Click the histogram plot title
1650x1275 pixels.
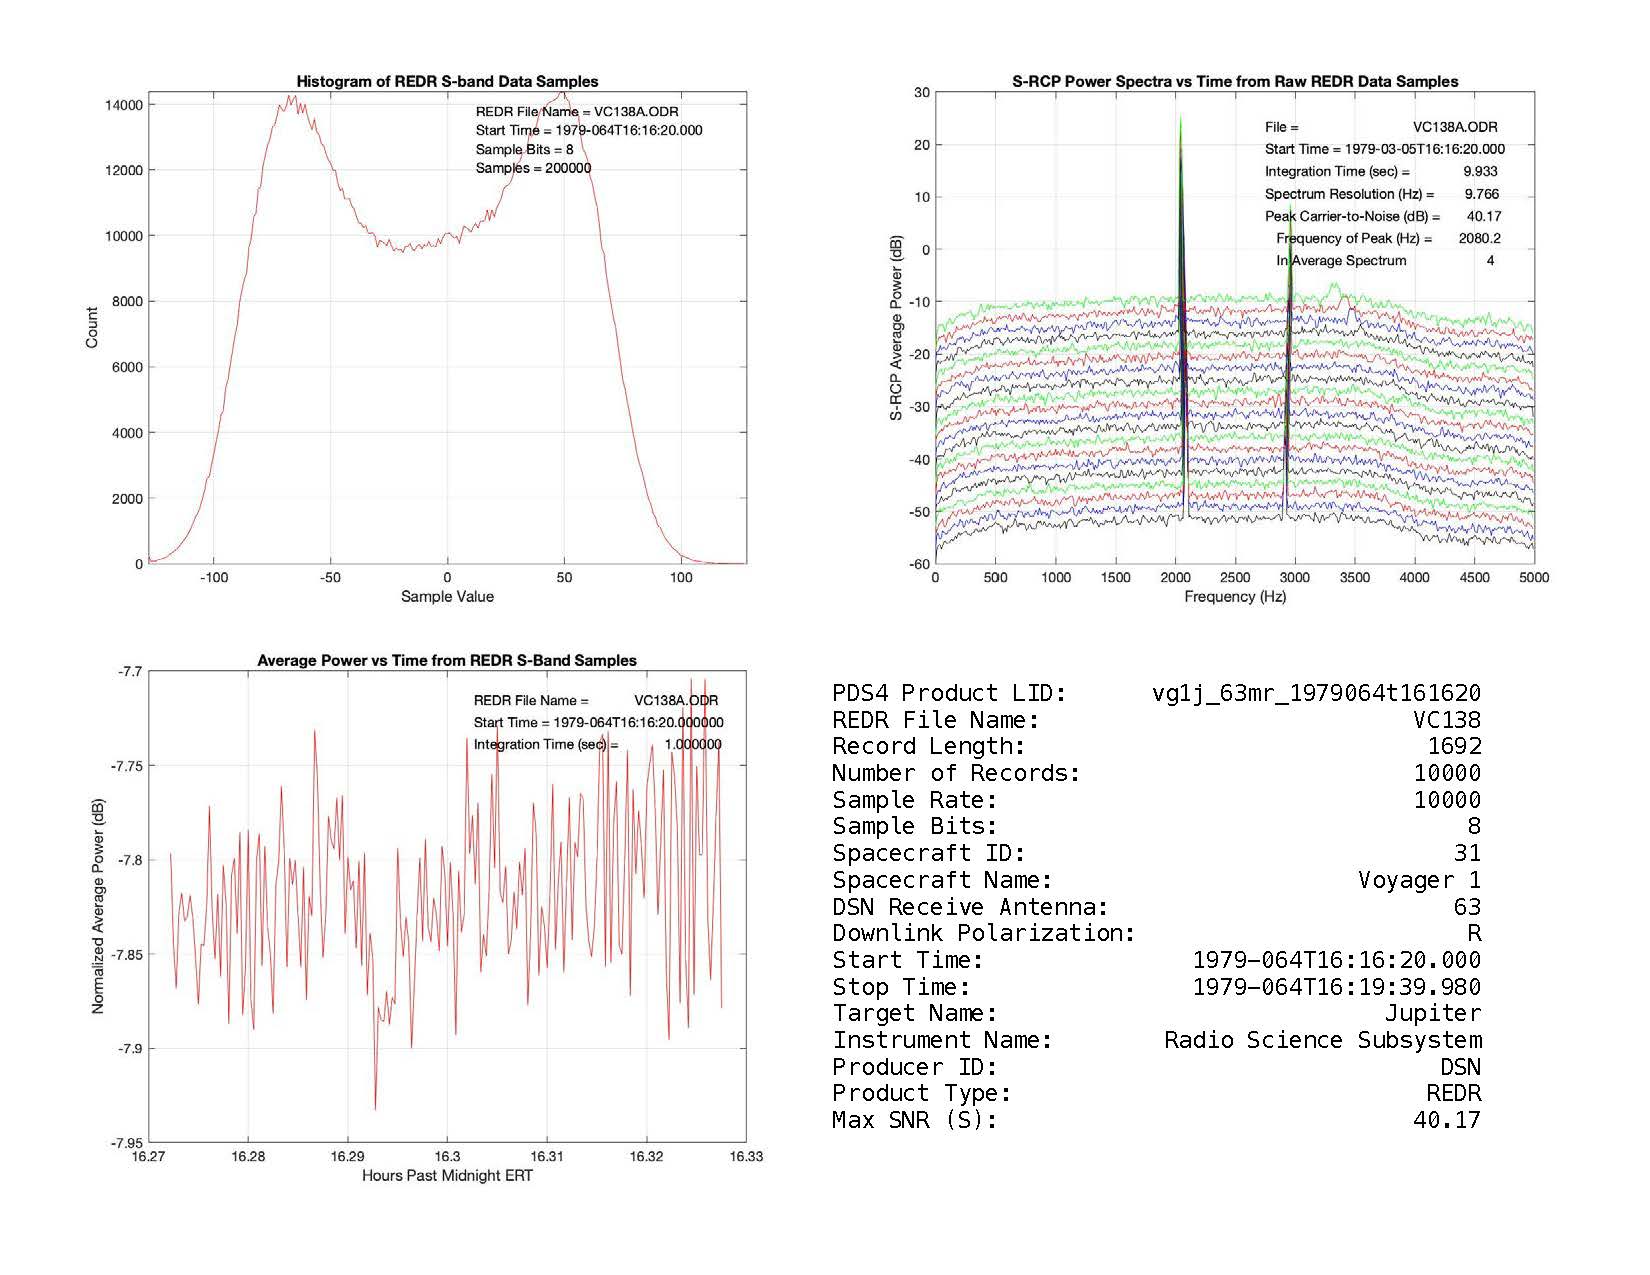pos(447,82)
